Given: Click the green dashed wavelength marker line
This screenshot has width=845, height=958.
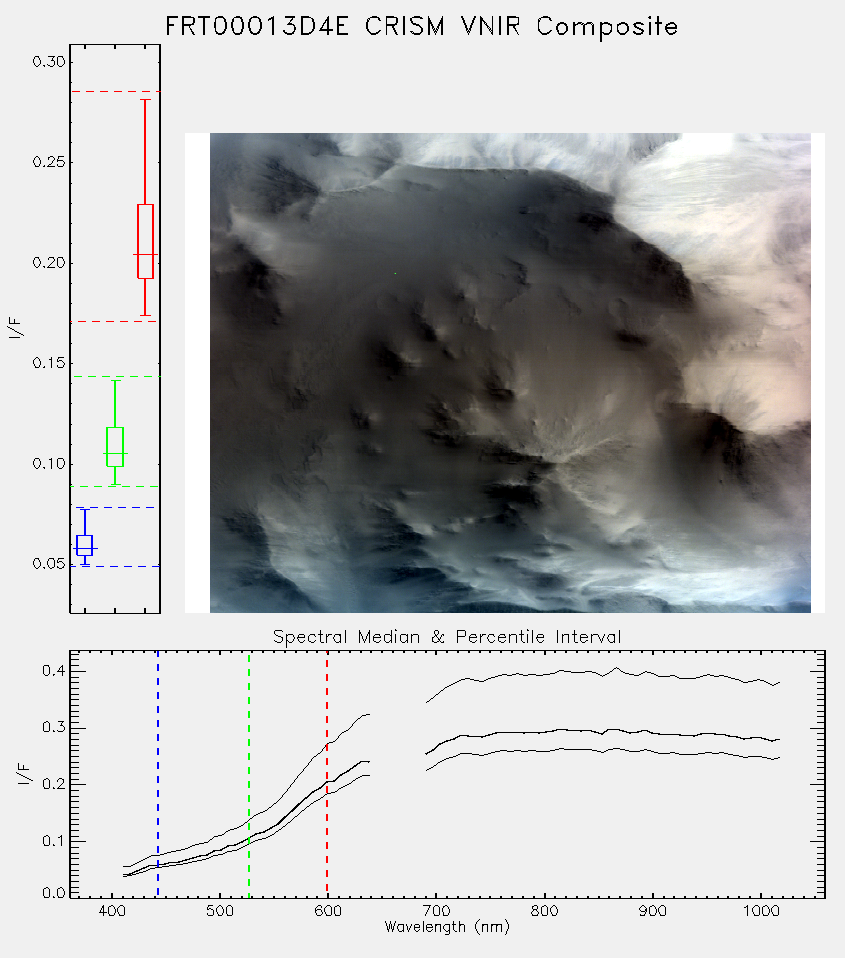Looking at the screenshot, I should click(249, 774).
